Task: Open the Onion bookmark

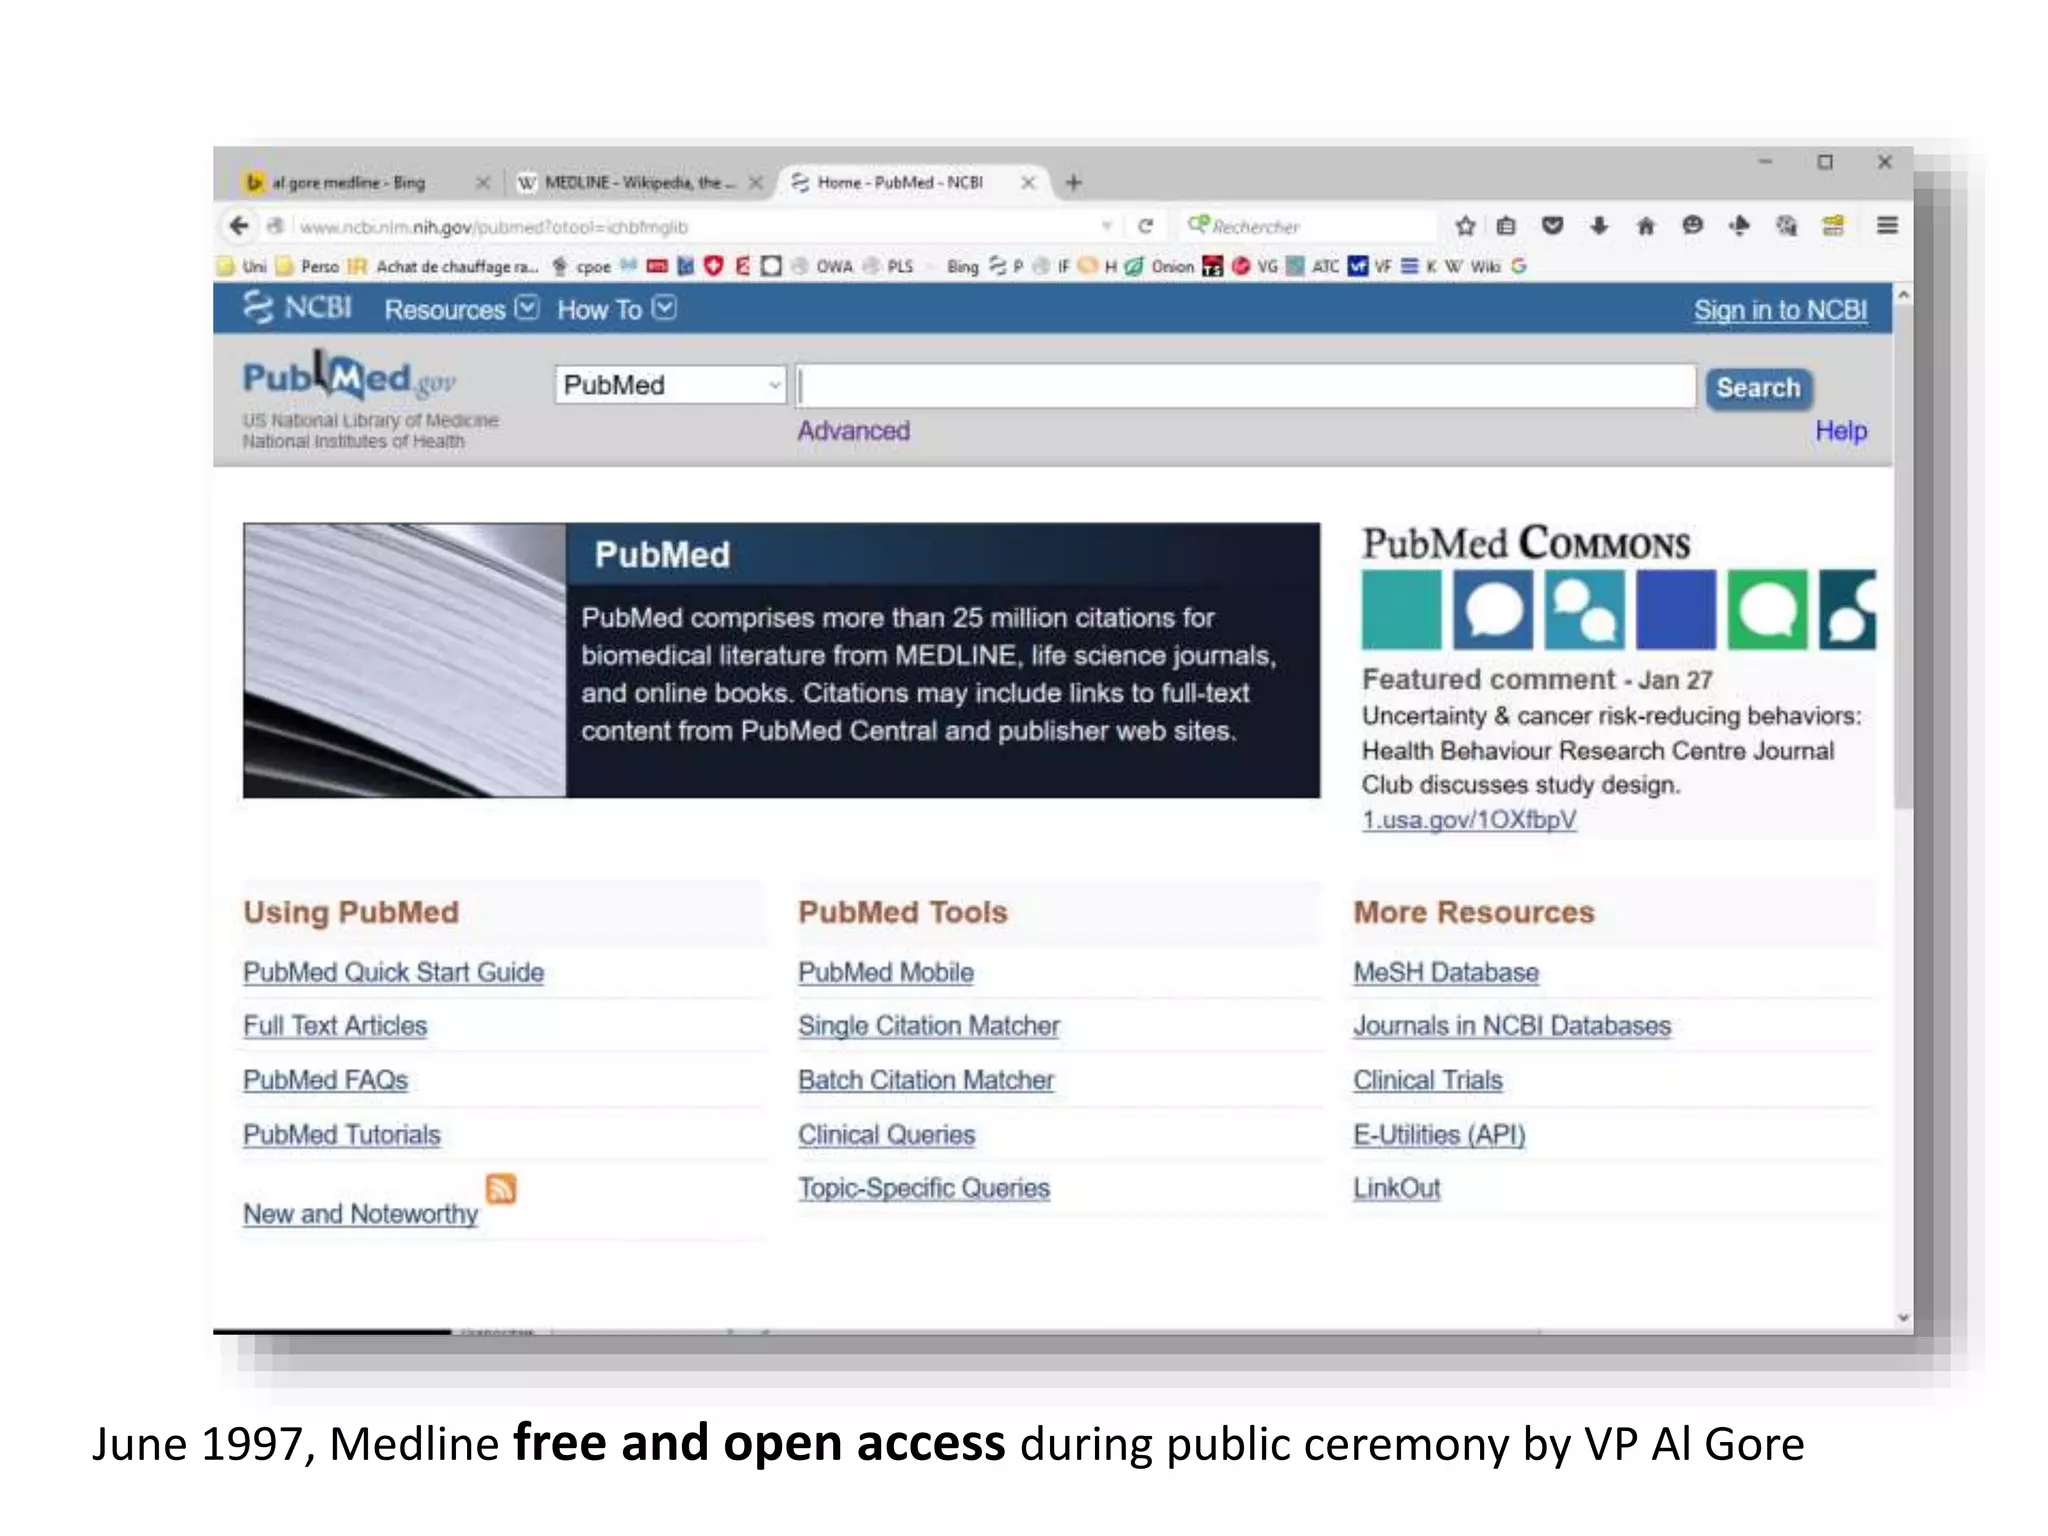Action: 1160,266
